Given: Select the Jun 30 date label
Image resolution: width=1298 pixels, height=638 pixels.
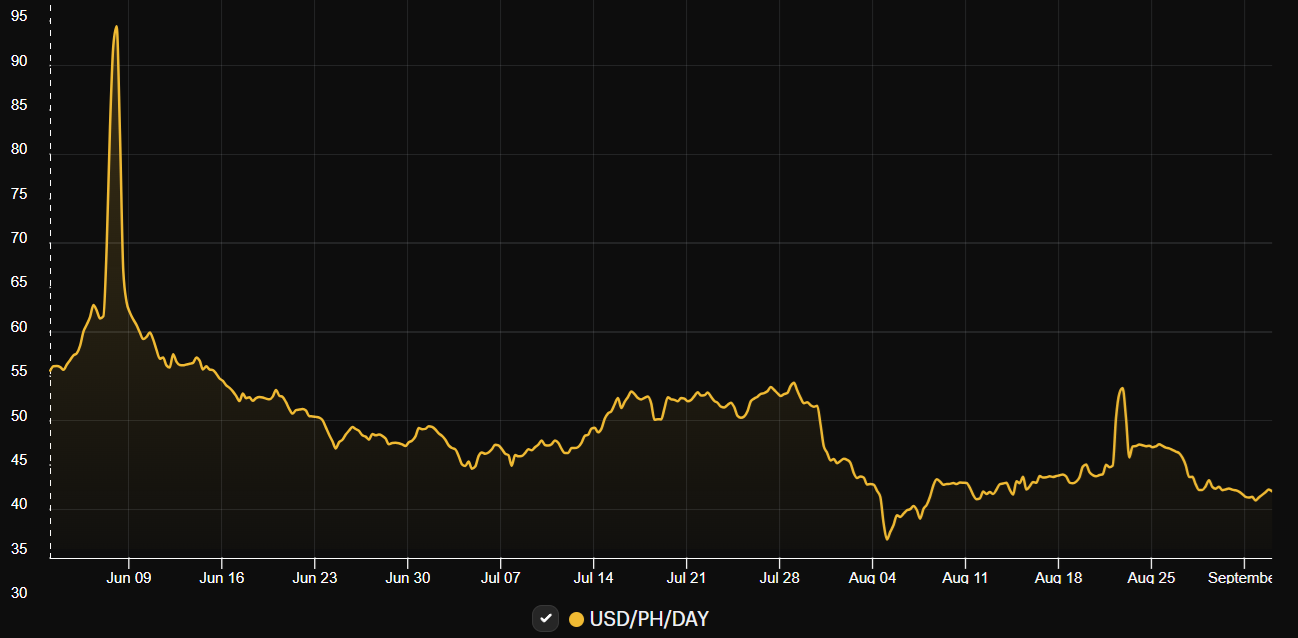Looking at the screenshot, I should click(x=407, y=578).
